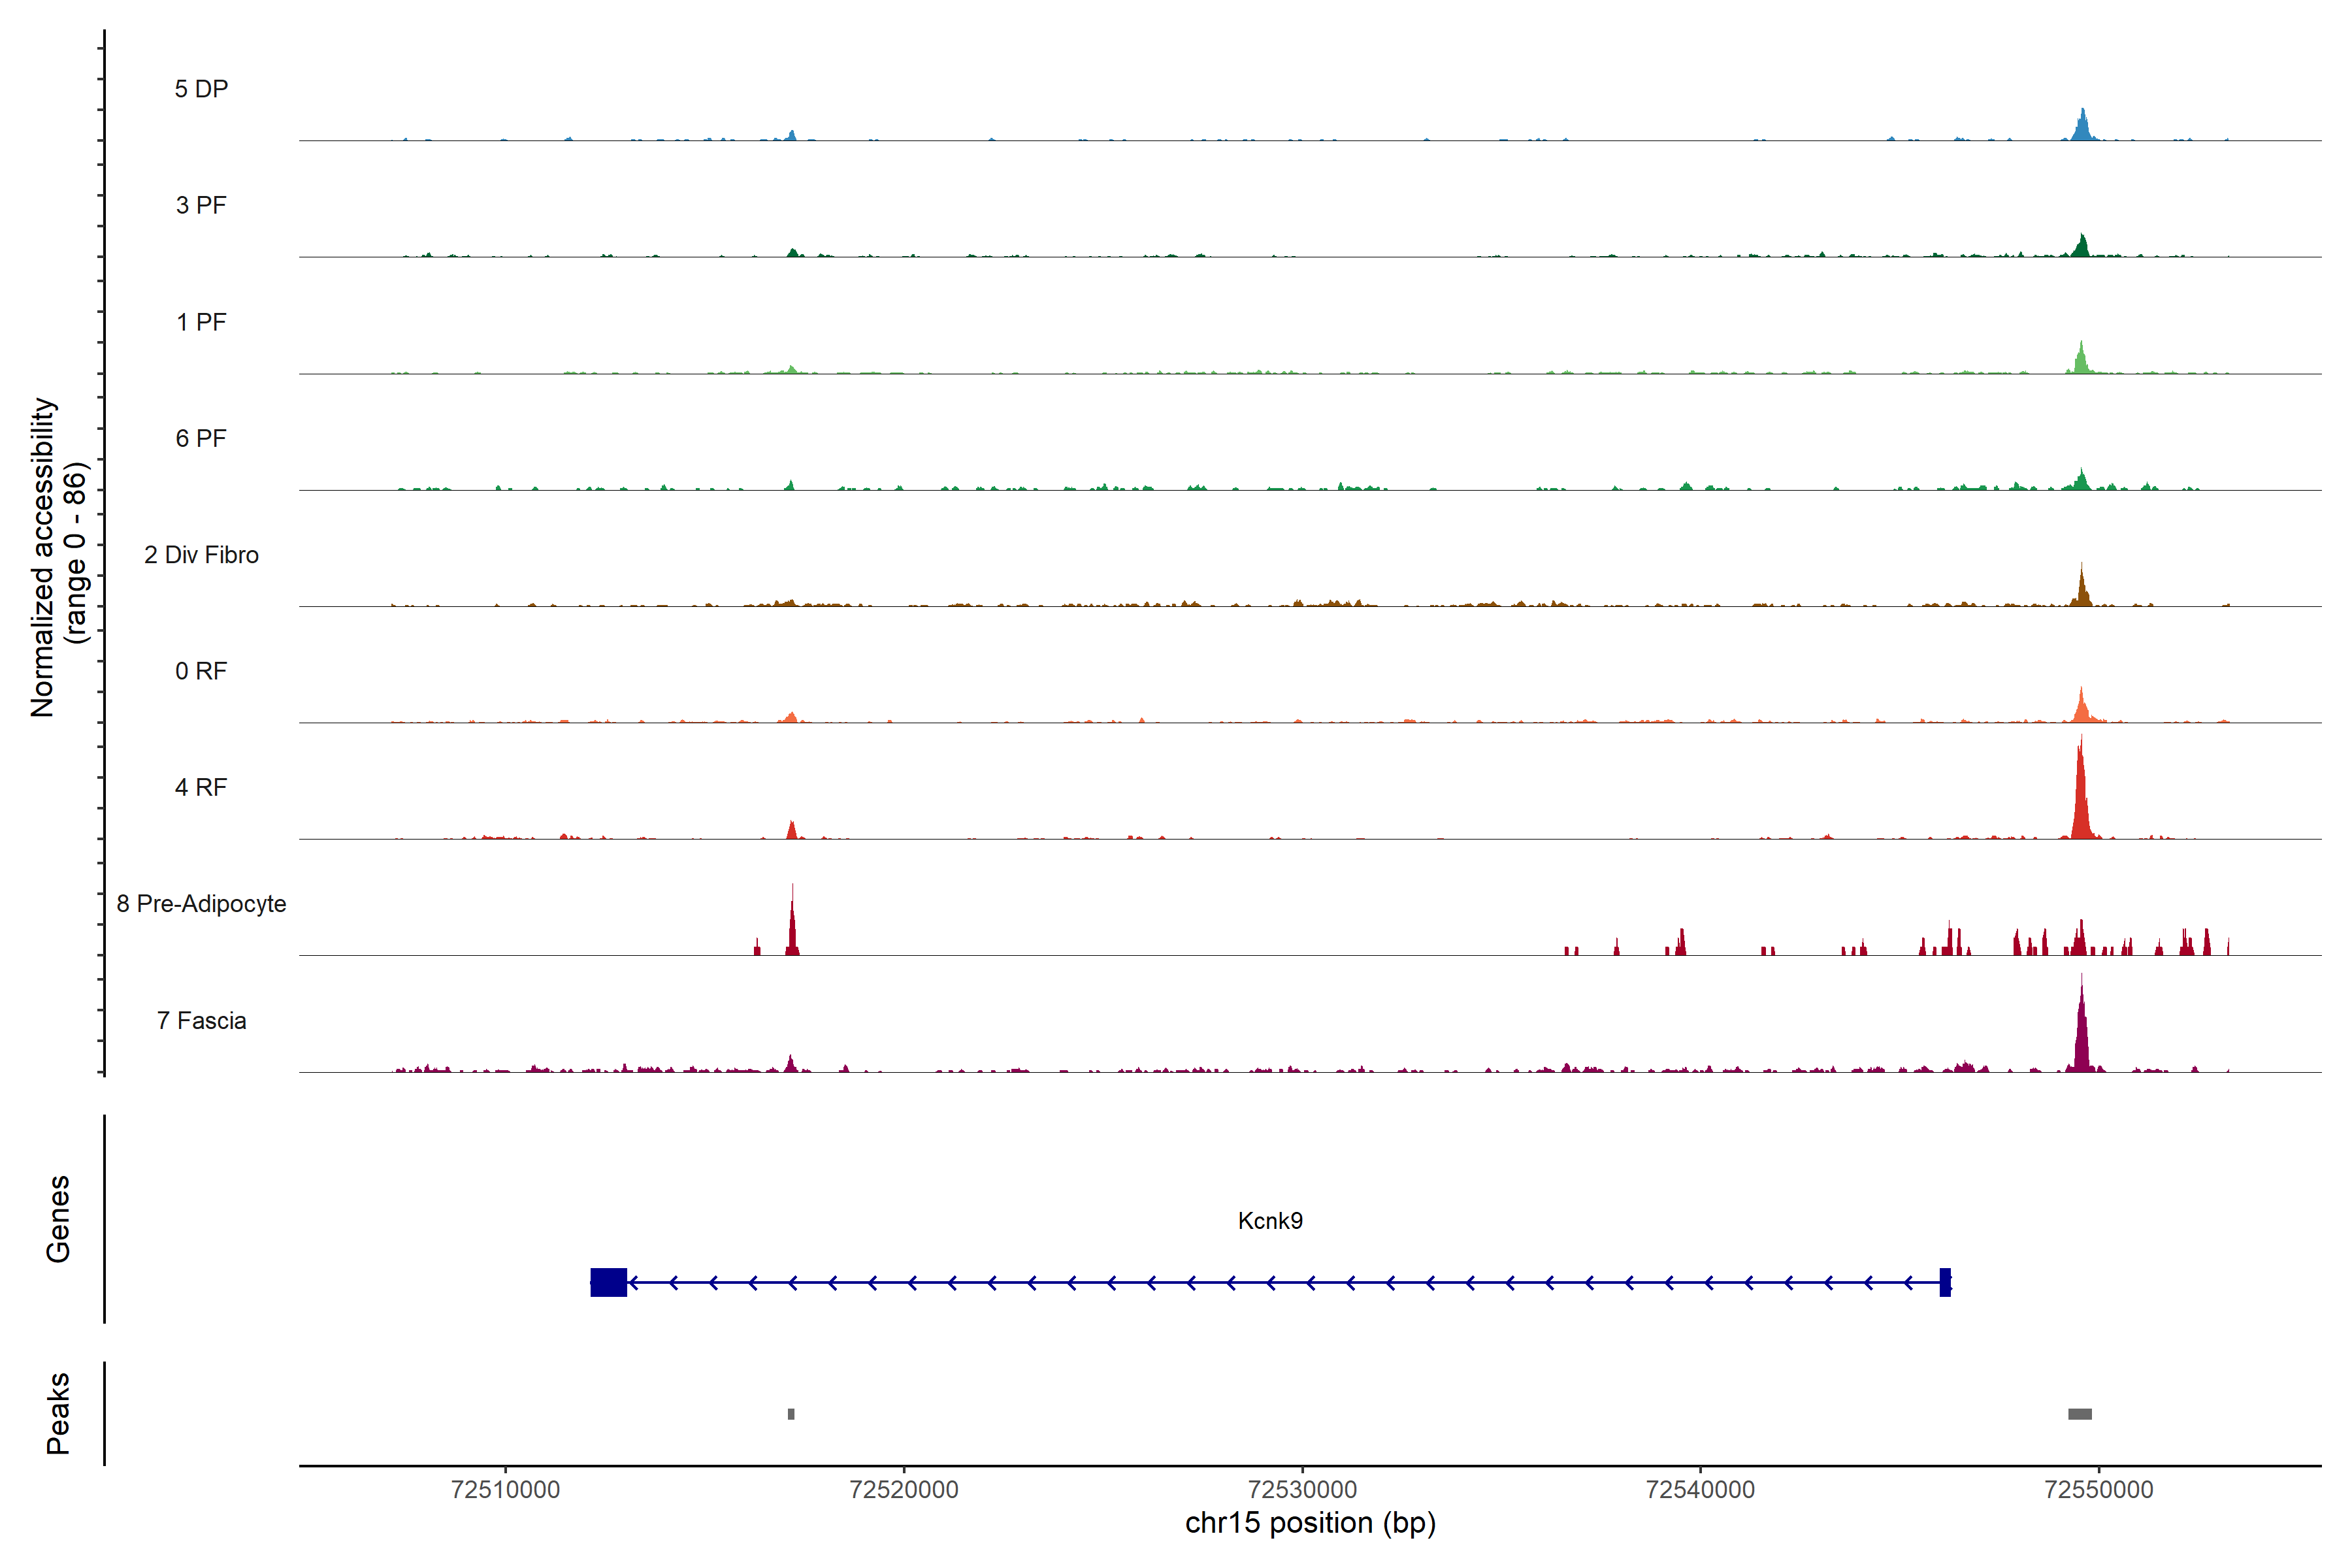Click the Kcnk9 gene name label

coord(1270,1221)
